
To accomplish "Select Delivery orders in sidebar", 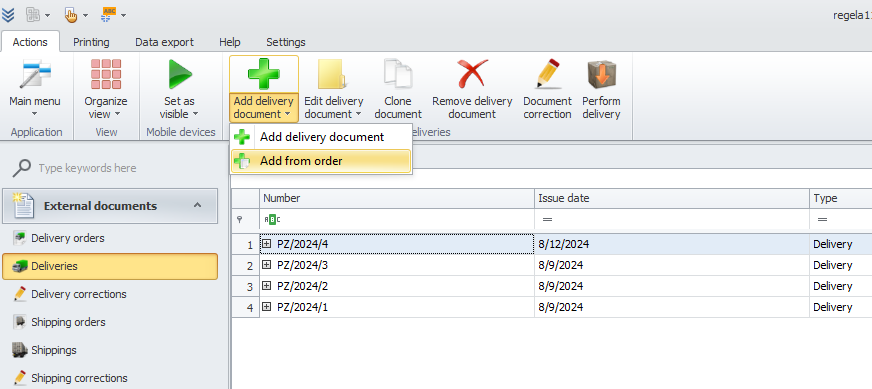I will (x=110, y=238).
